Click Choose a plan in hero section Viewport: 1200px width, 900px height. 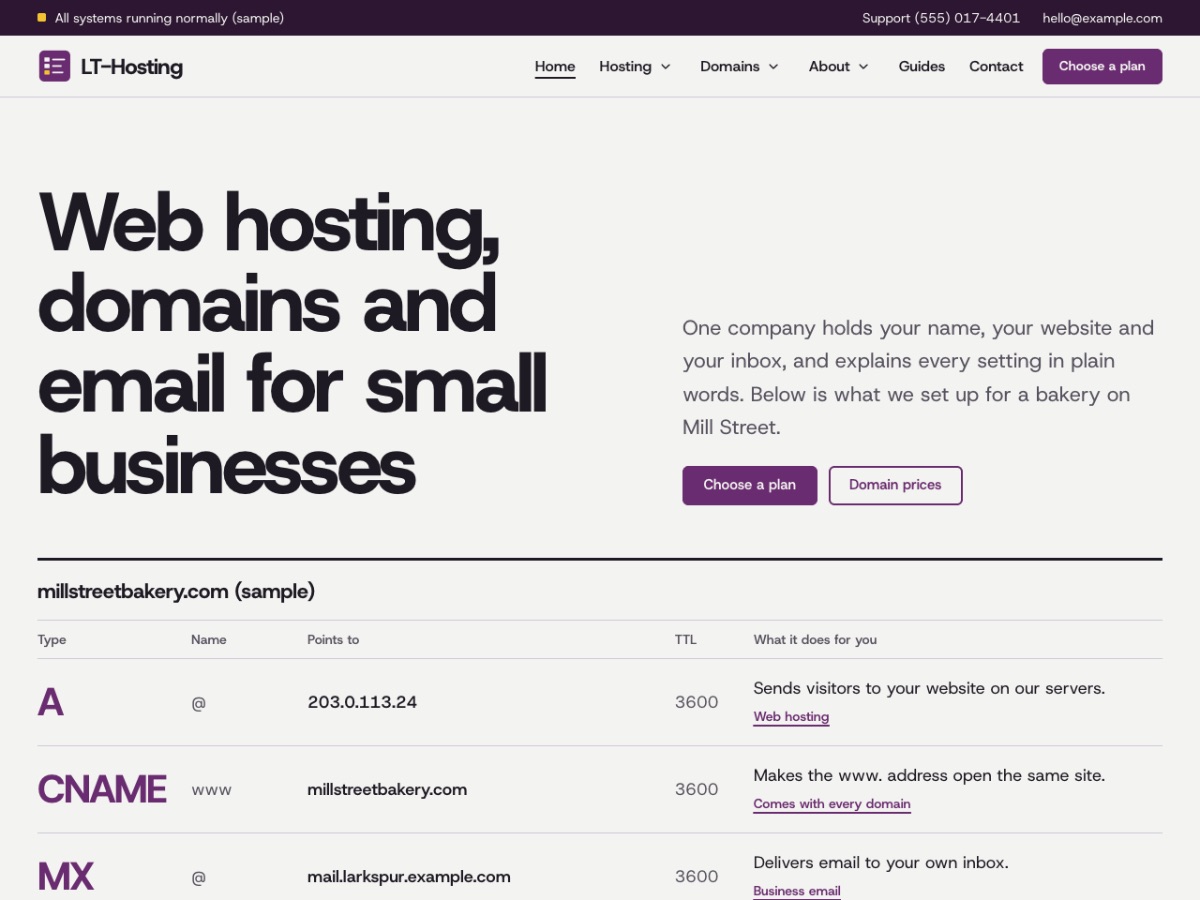[x=750, y=485]
